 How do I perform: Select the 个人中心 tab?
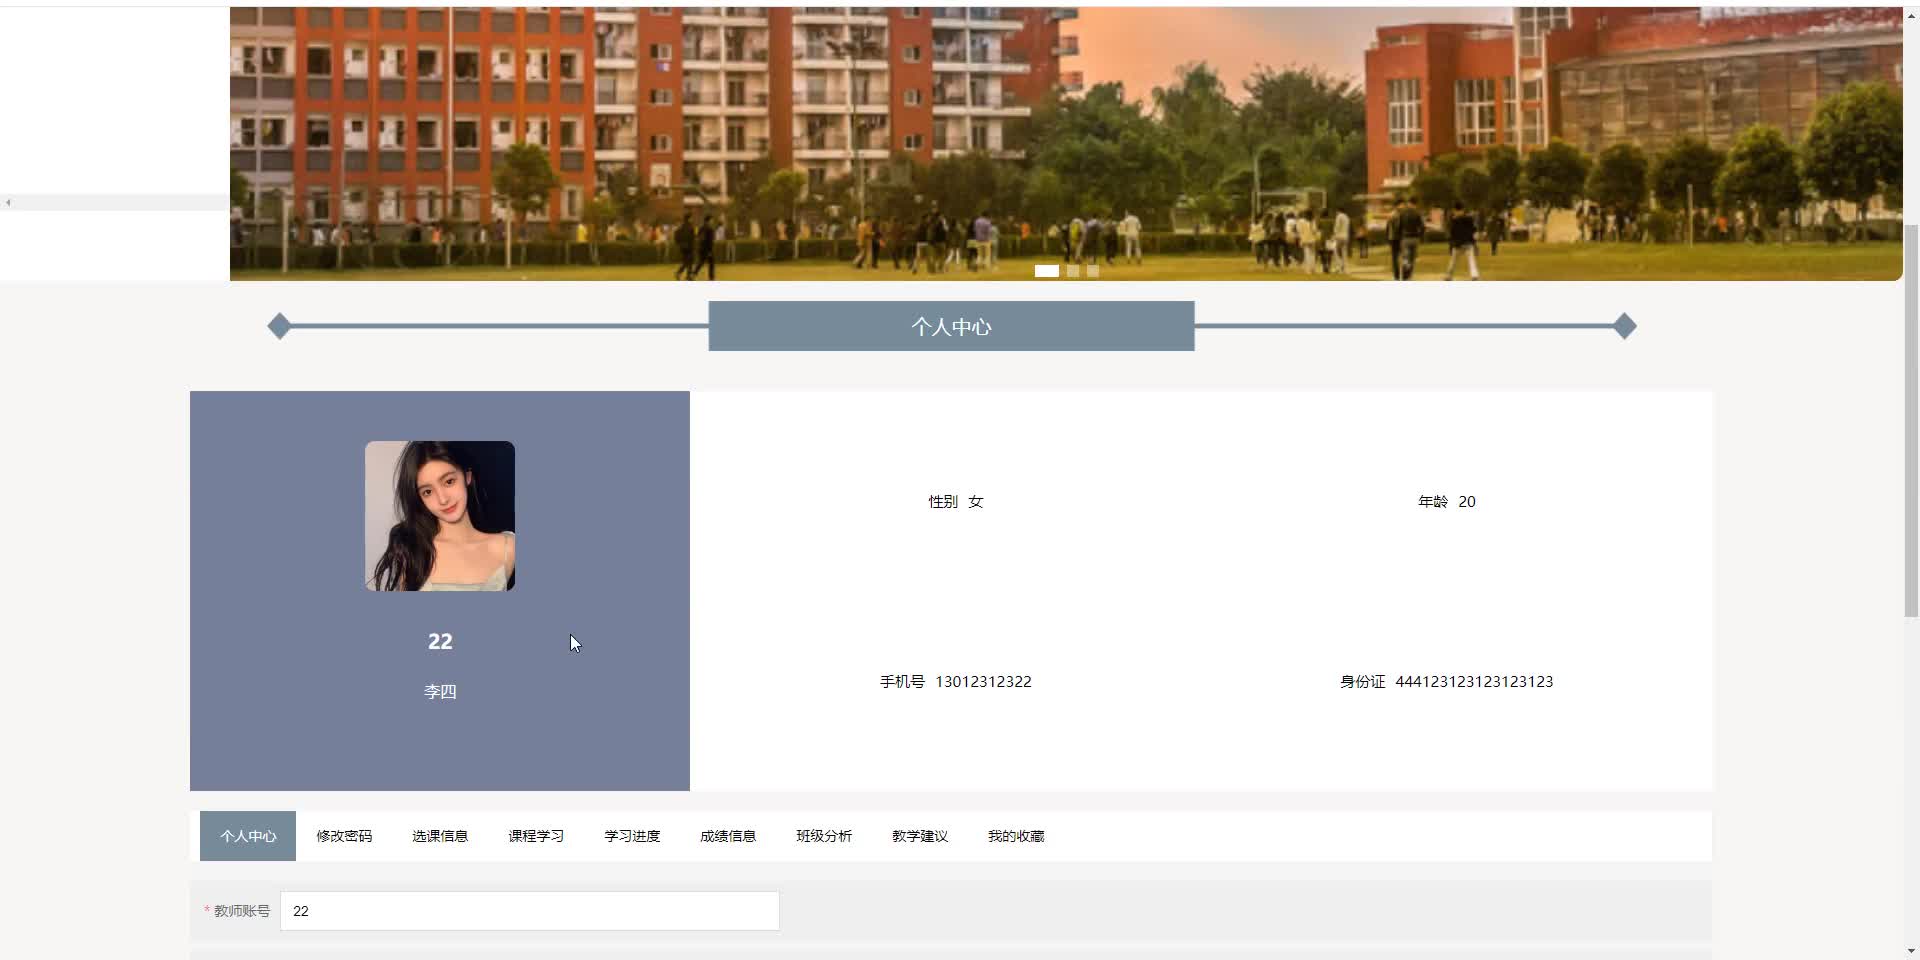[x=247, y=836]
